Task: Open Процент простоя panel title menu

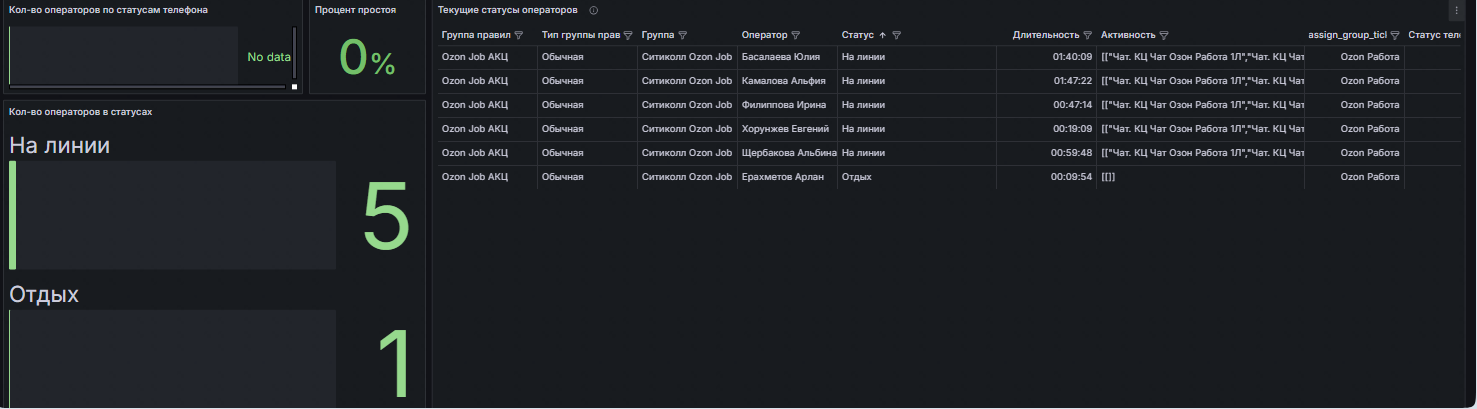Action: pyautogui.click(x=355, y=10)
